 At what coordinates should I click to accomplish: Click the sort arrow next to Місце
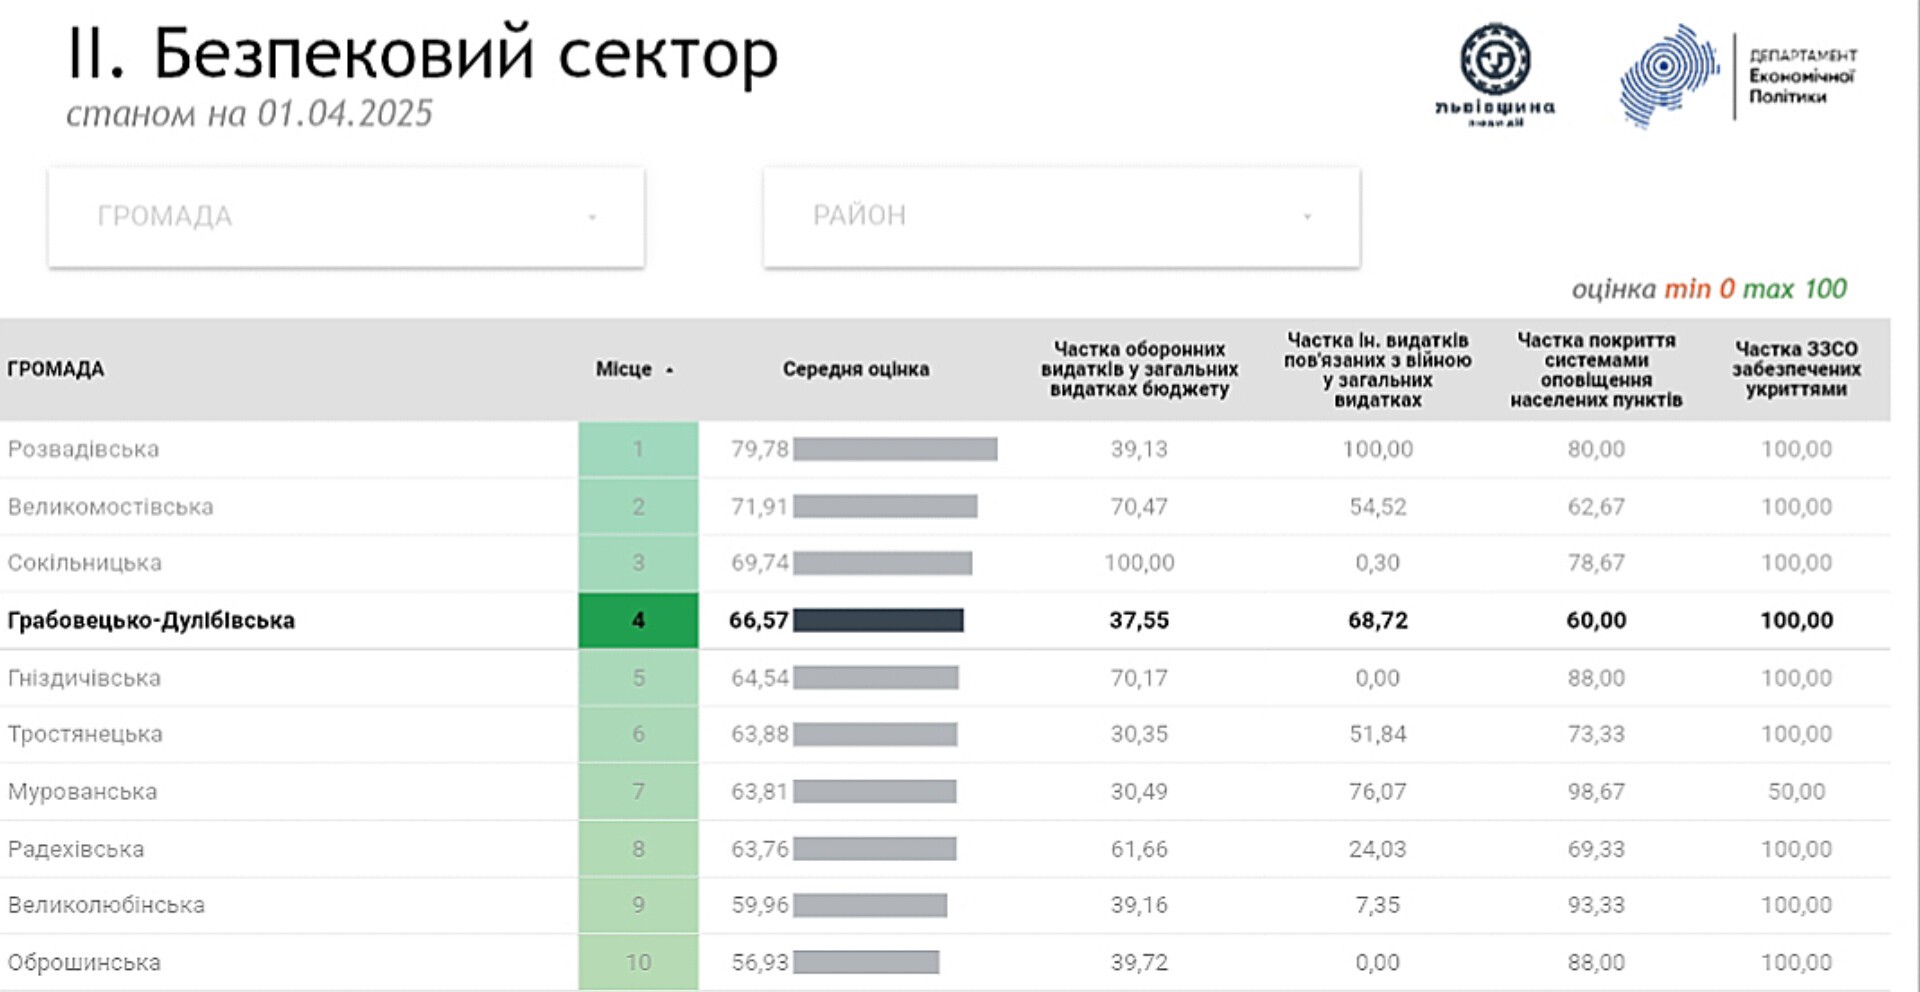click(x=669, y=370)
